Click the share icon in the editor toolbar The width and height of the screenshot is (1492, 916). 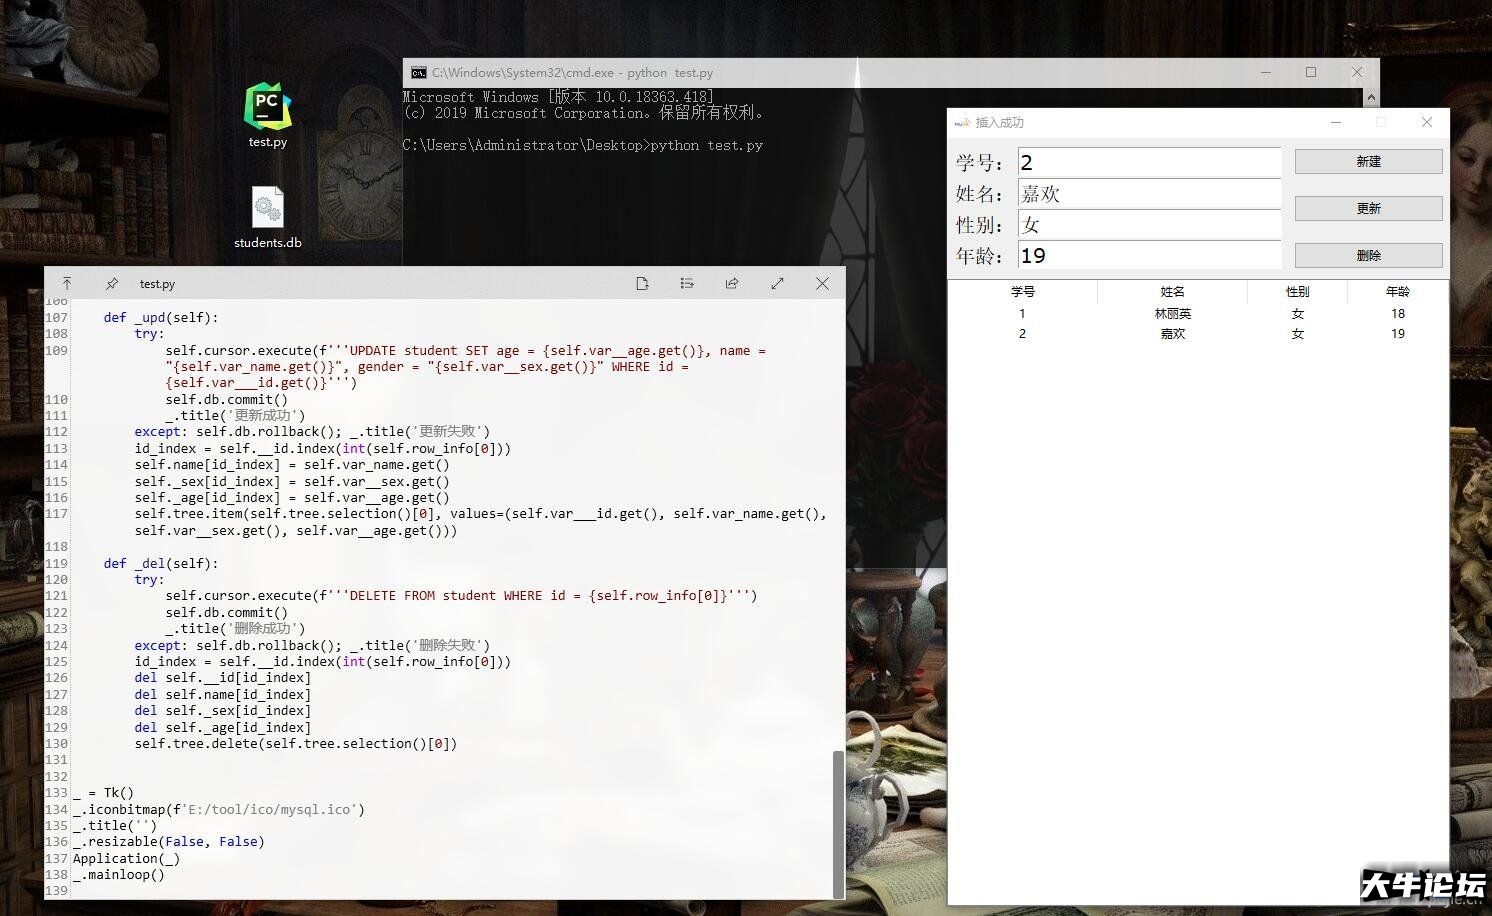point(732,284)
